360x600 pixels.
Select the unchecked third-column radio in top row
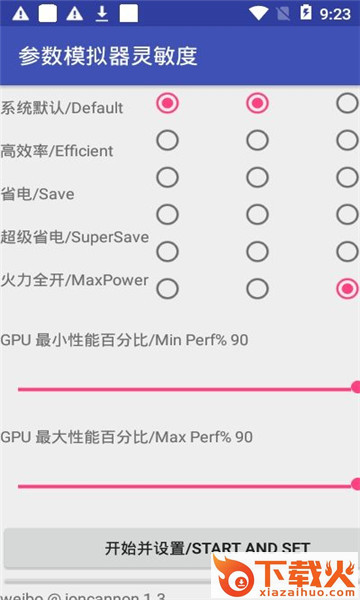pyautogui.click(x=347, y=103)
